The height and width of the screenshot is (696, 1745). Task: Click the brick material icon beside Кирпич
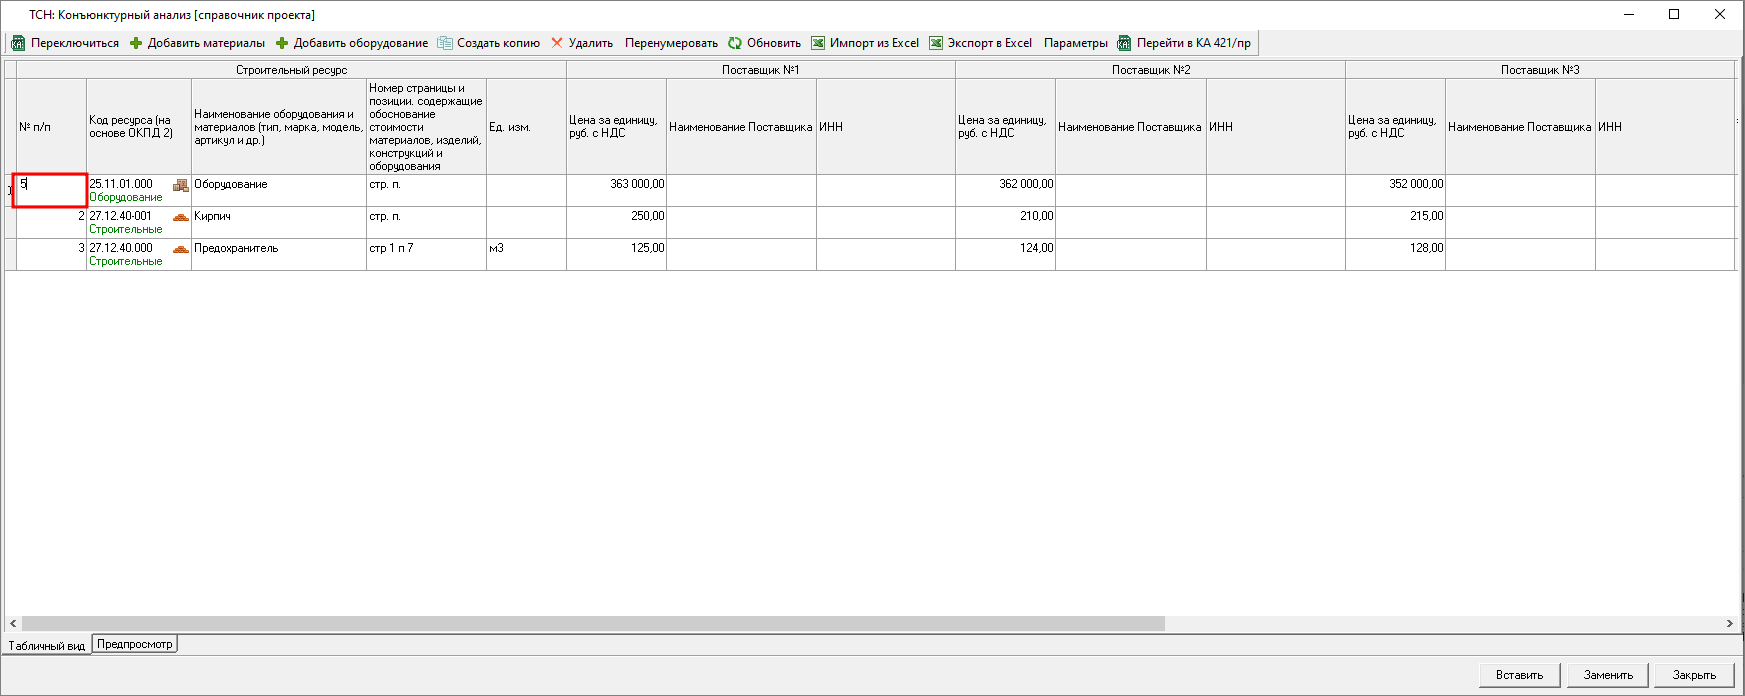click(181, 217)
